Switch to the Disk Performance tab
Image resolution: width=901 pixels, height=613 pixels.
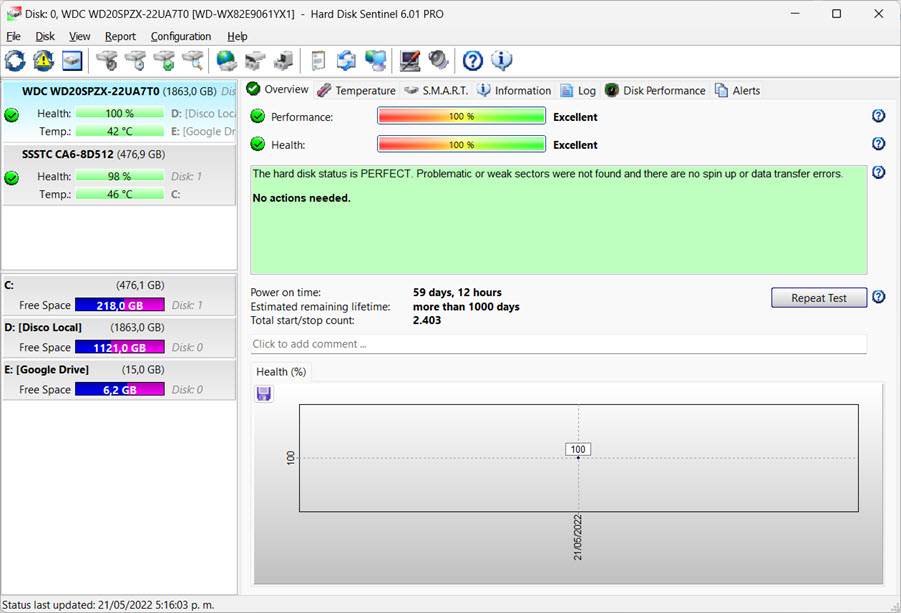coord(655,90)
